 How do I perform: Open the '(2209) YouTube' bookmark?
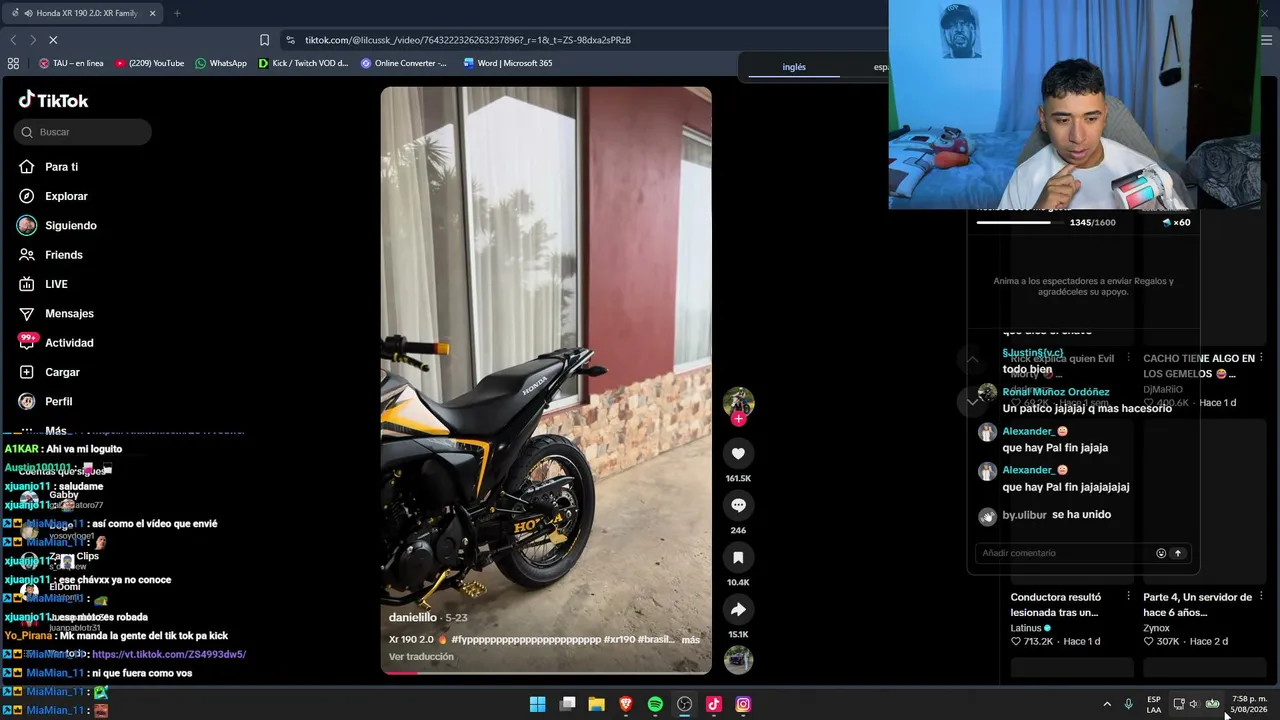(150, 63)
